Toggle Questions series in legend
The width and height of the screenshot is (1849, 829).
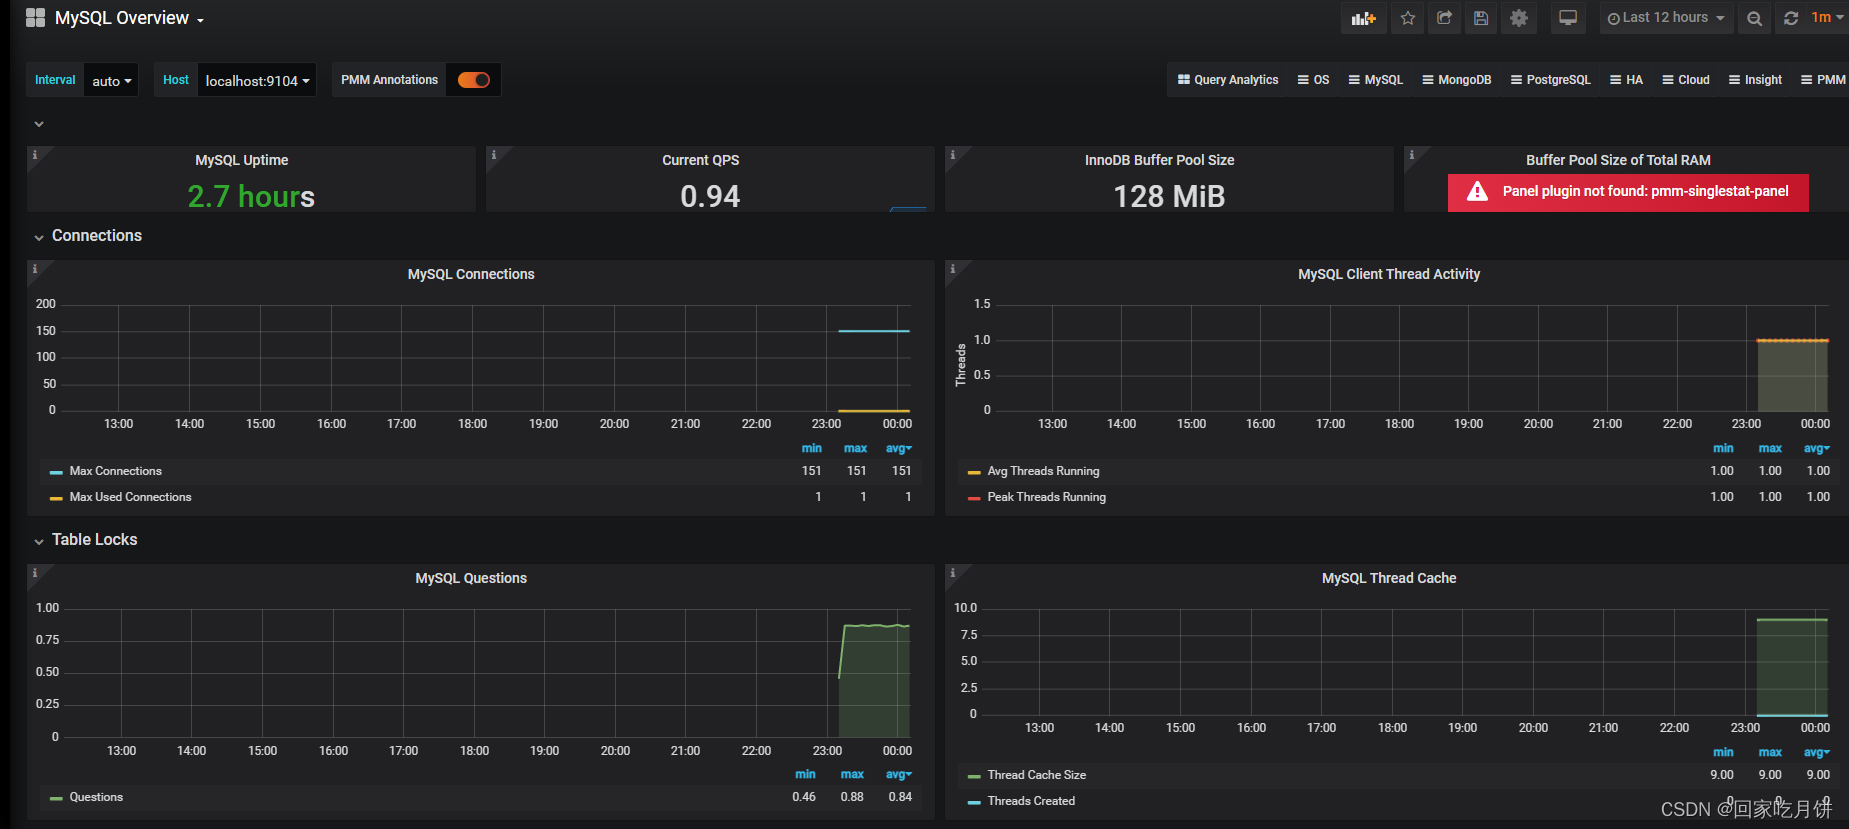[96, 797]
